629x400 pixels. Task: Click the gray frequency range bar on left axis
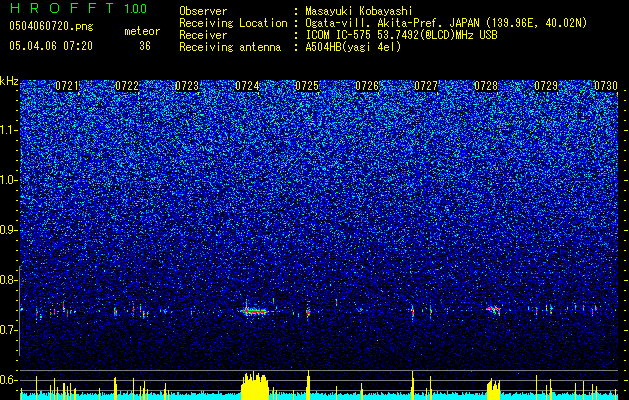click(x=20, y=310)
